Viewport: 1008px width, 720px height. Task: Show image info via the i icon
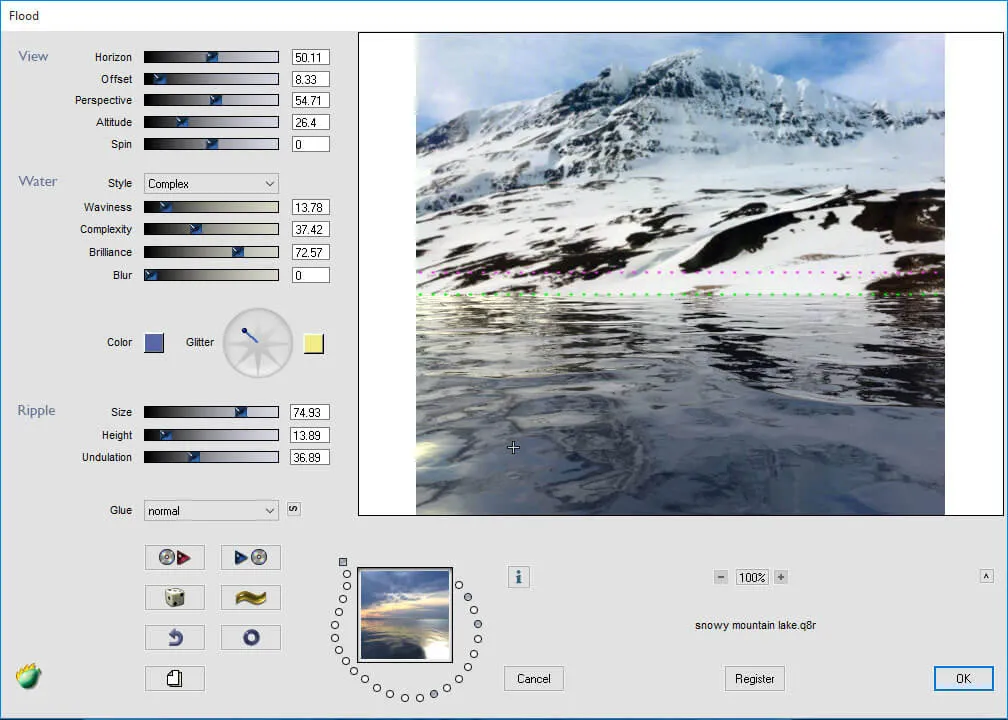(x=518, y=577)
